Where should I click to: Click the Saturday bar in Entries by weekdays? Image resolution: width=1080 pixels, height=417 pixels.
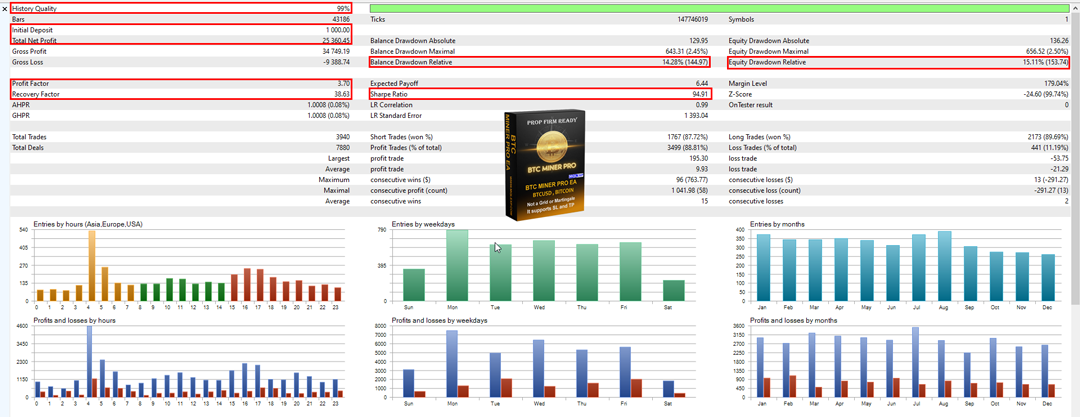tap(673, 290)
